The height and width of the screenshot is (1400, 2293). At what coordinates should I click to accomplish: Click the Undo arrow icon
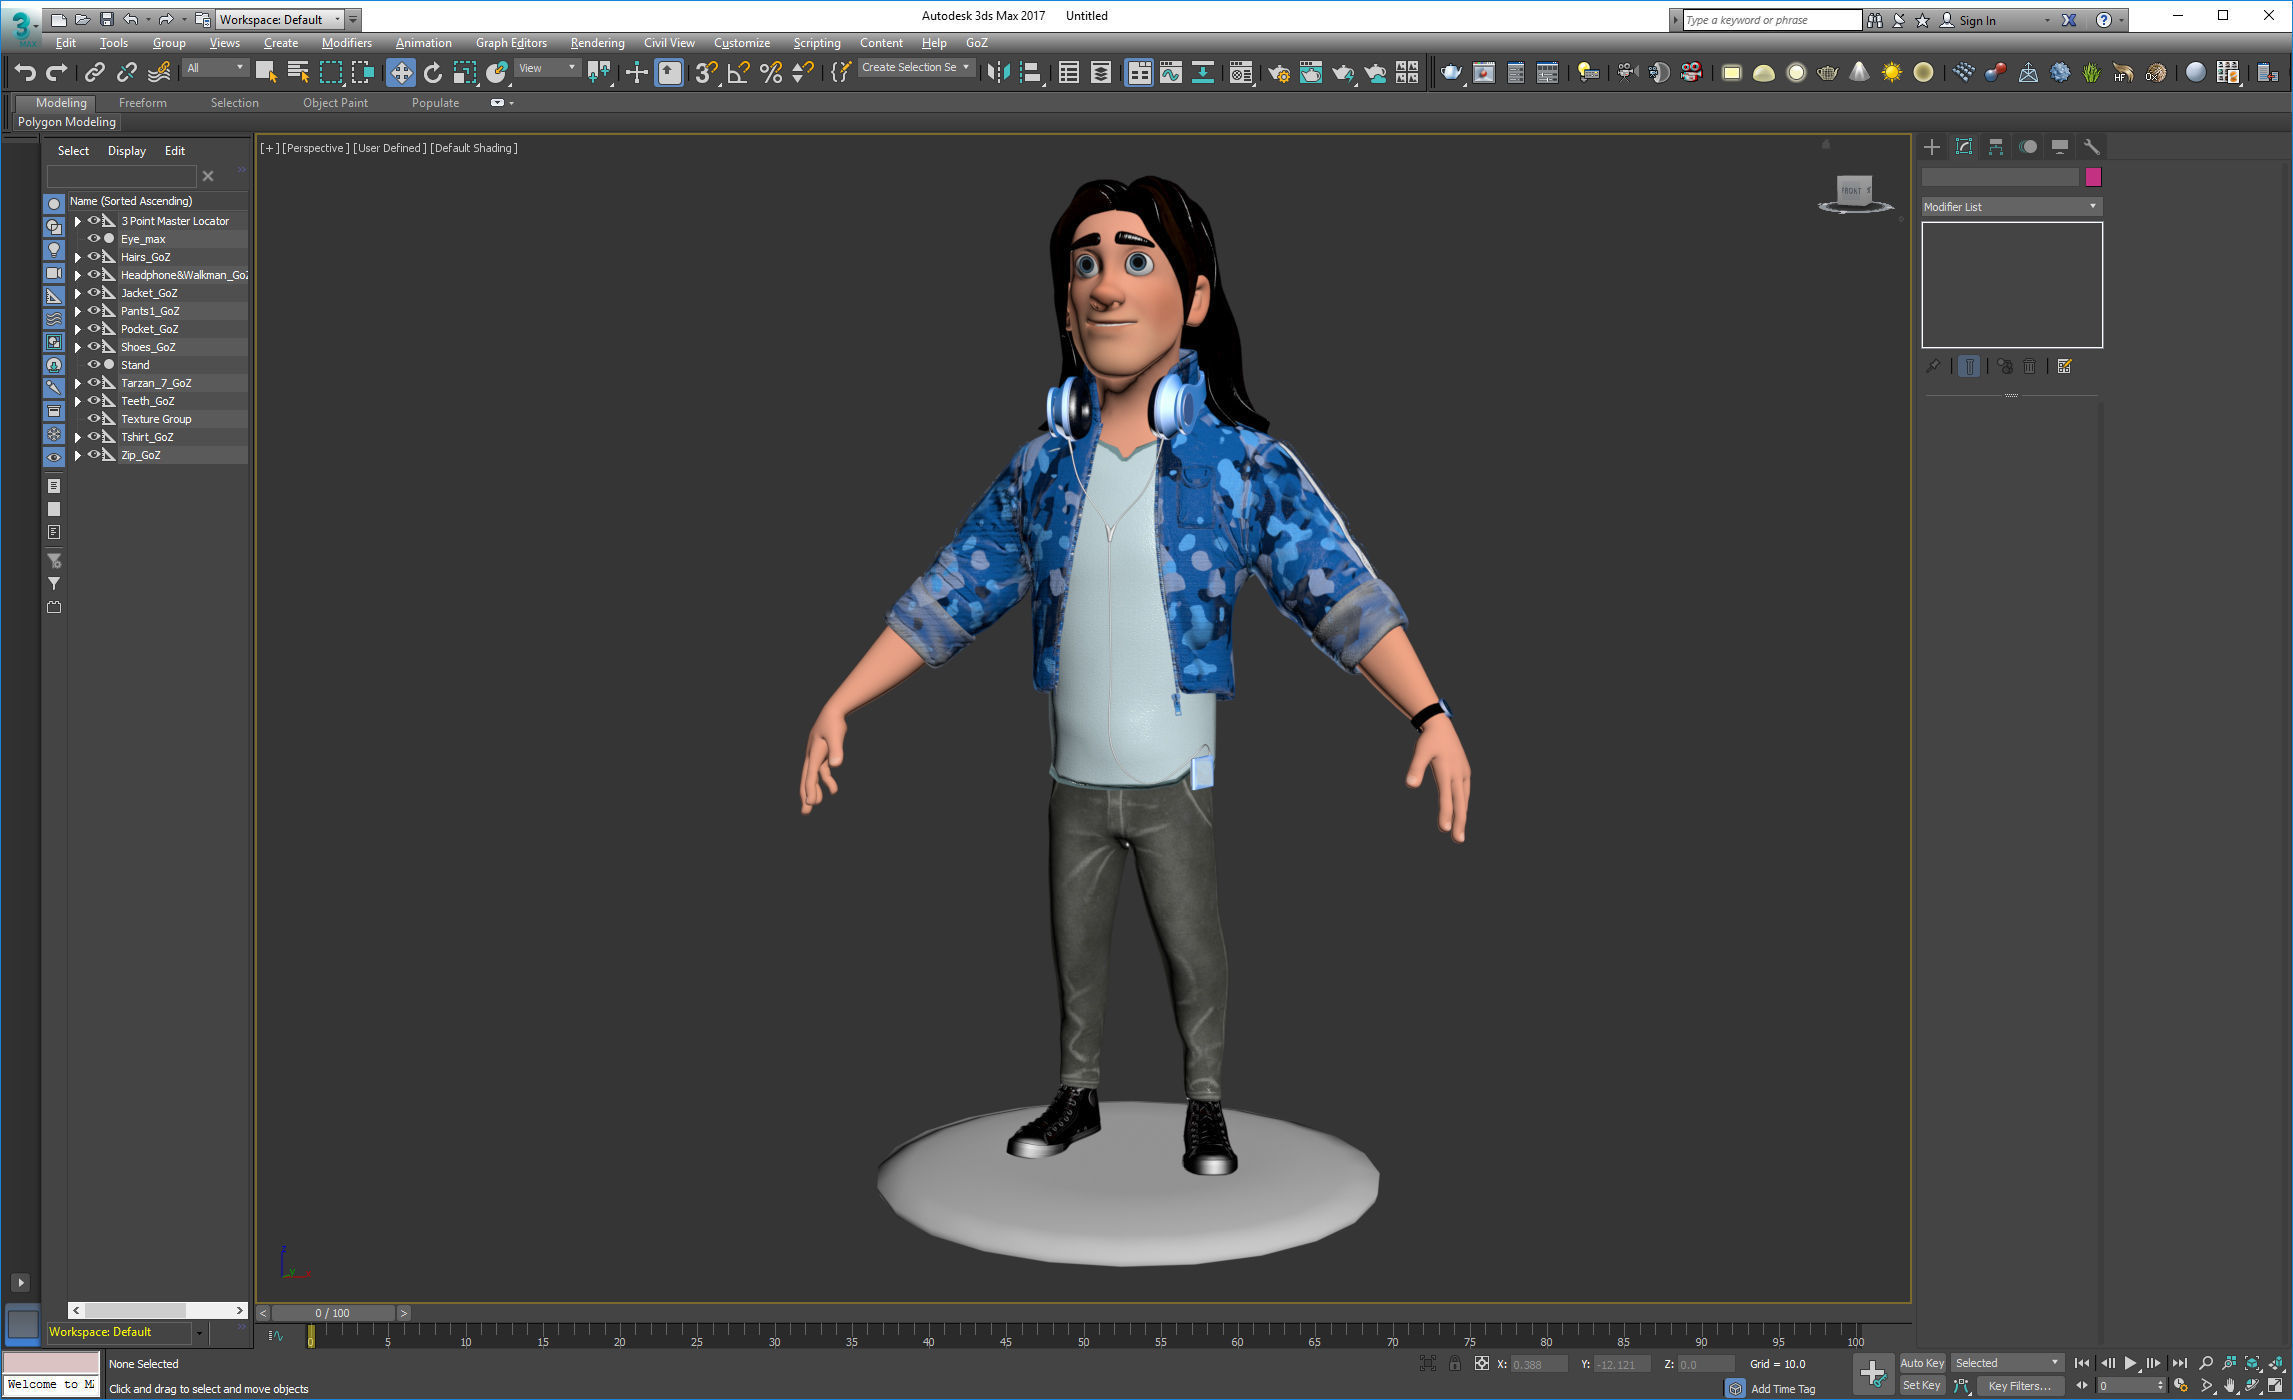pos(25,72)
